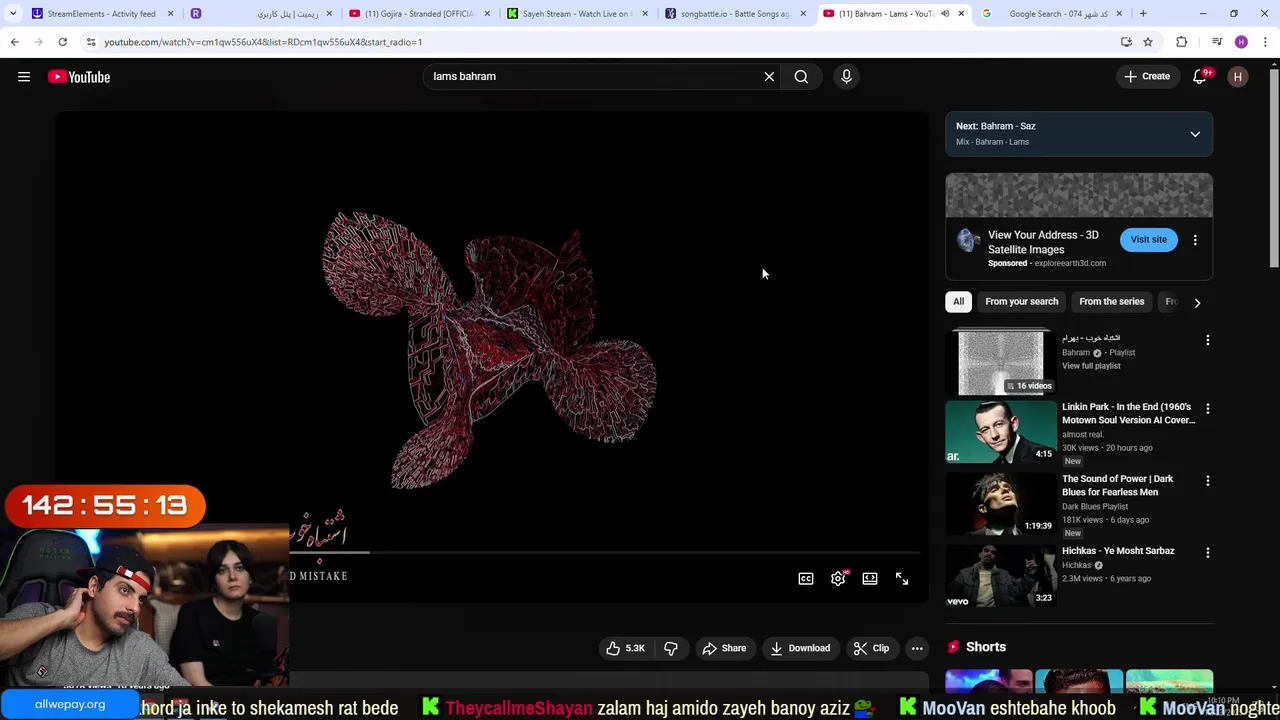Open The Sound of Power thumbnail
This screenshot has height=720, width=1280.
point(1001,504)
